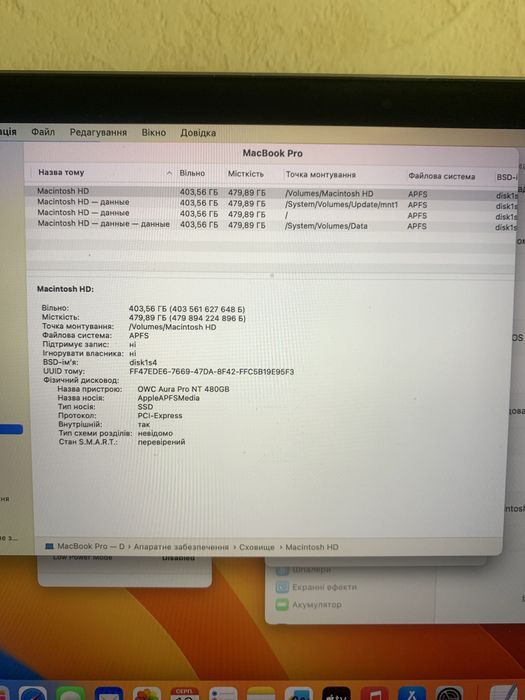Open the Довідка menu

tap(198, 133)
